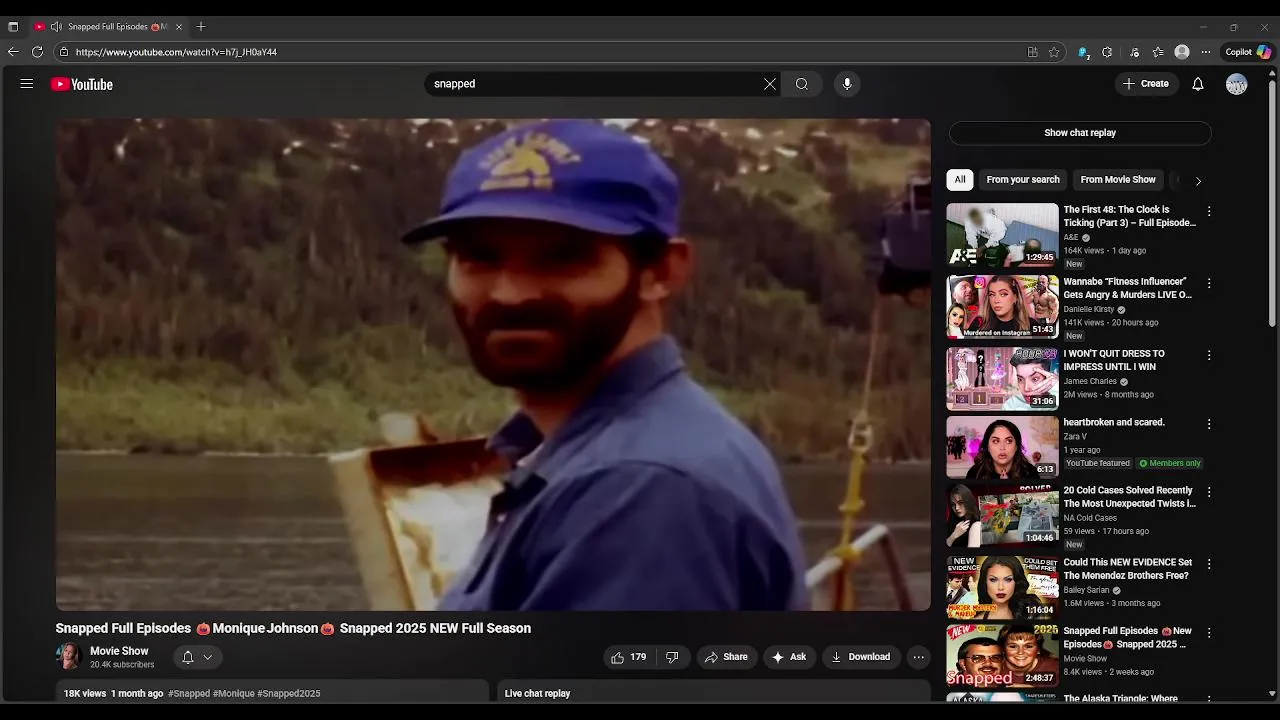This screenshot has width=1280, height=720.
Task: Open options for I WON'T QUIT DRESS video
Action: point(1209,355)
